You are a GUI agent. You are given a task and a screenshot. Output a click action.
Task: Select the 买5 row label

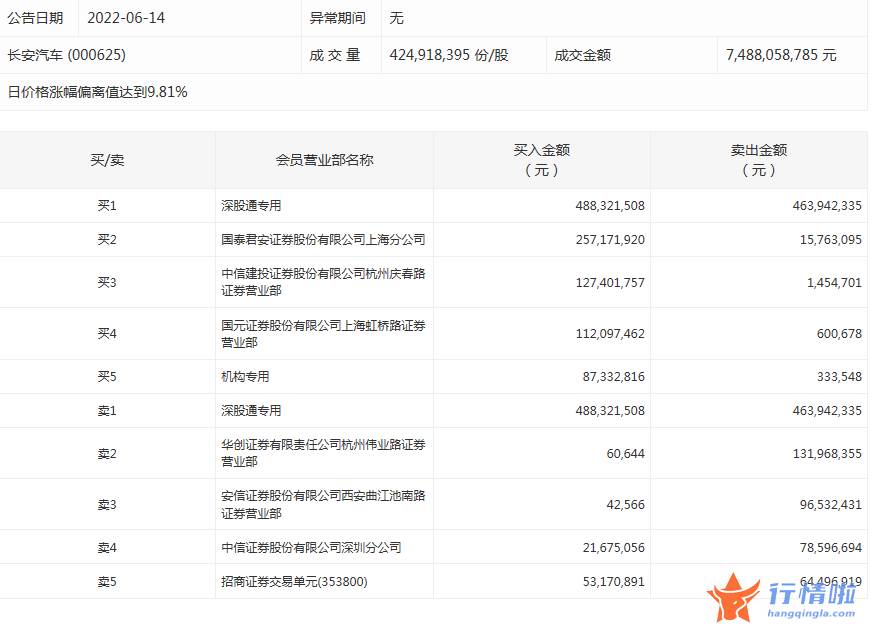(107, 377)
